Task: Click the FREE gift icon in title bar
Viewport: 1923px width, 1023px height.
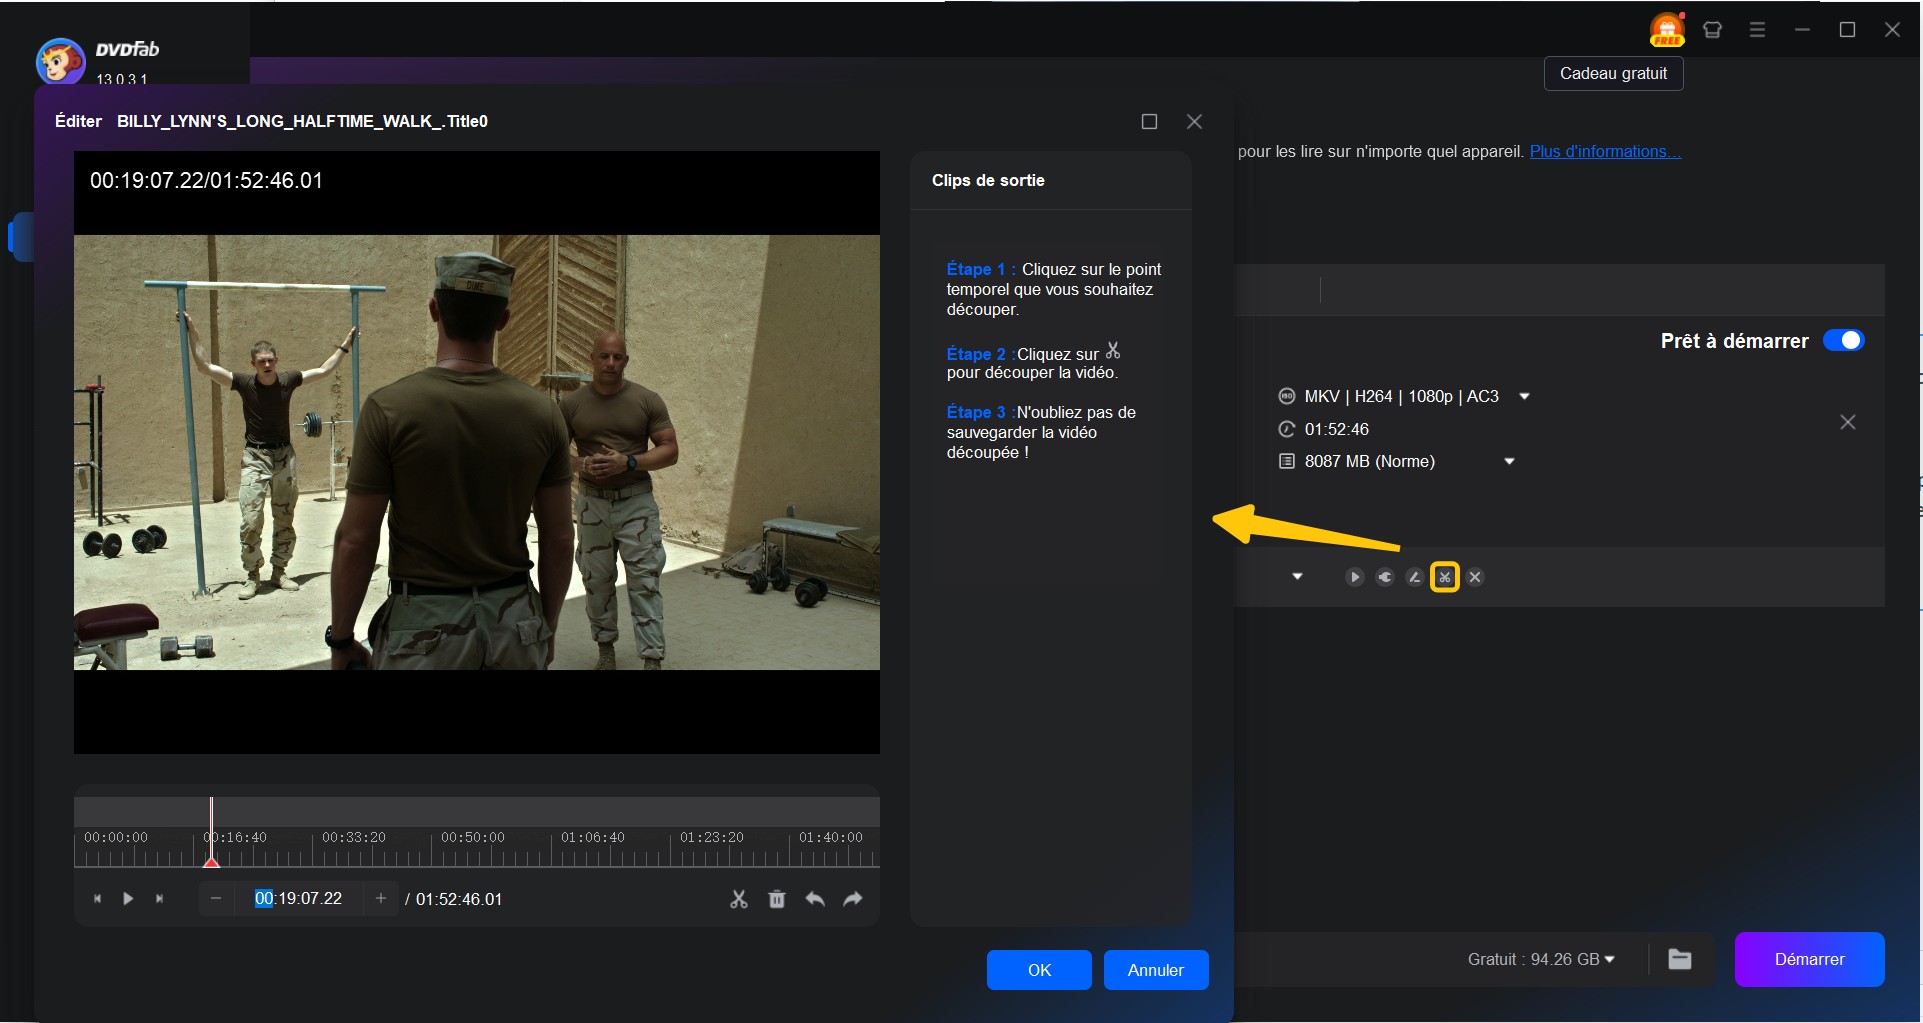Action: (1667, 30)
